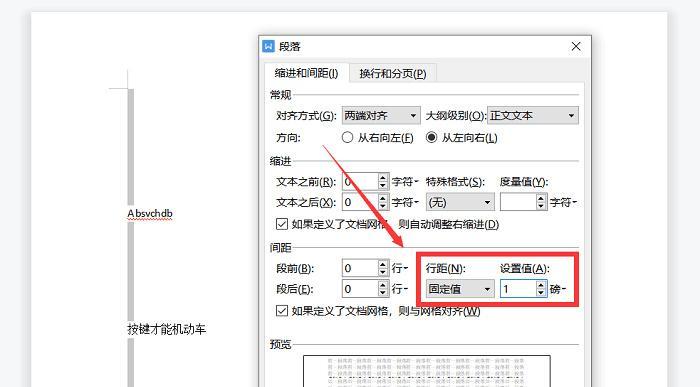Increase the 设置值 line spacing value
Screen dimensions: 700x387
point(541,285)
